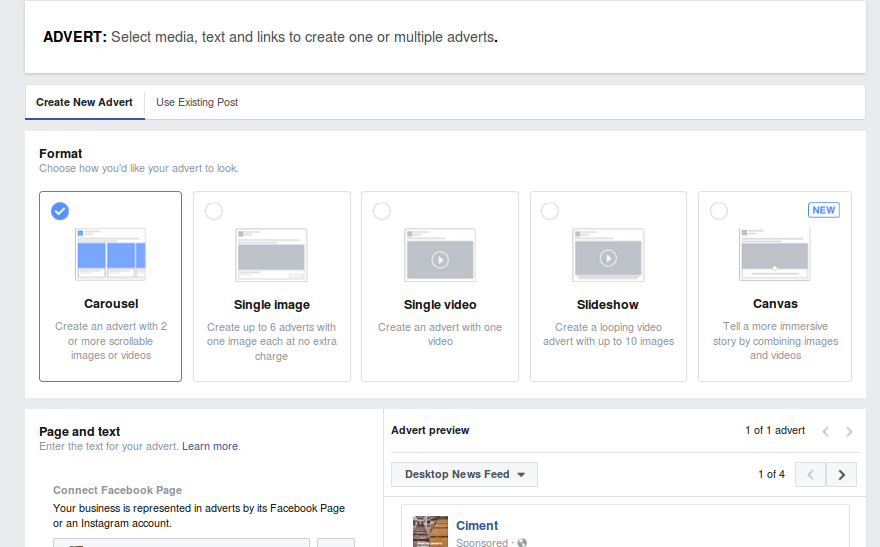Screen dimensions: 880x547
Task: Click next advert arrow beside 1 of 1 advert
Action: click(x=849, y=431)
